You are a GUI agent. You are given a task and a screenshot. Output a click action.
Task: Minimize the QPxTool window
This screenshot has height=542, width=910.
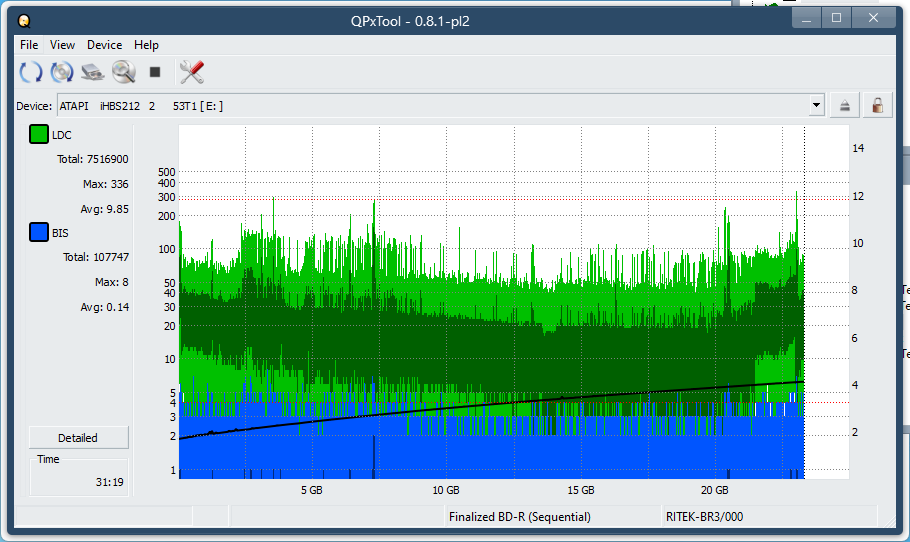point(806,19)
